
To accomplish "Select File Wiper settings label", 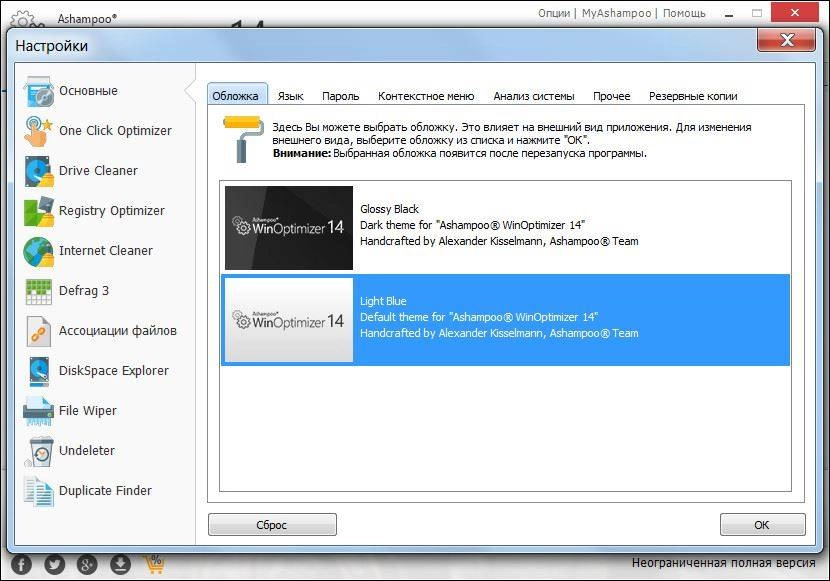I will point(88,411).
